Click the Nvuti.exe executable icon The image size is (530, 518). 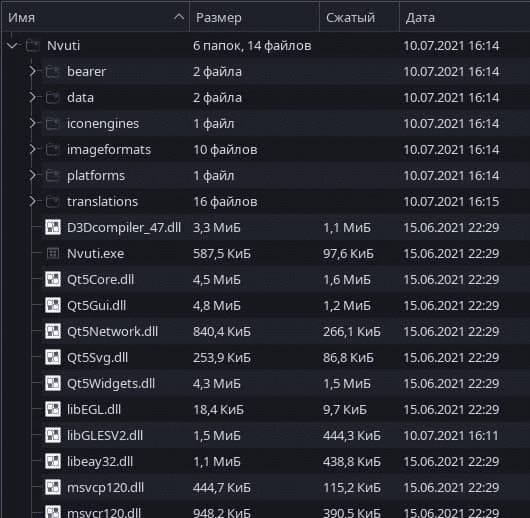[53, 253]
